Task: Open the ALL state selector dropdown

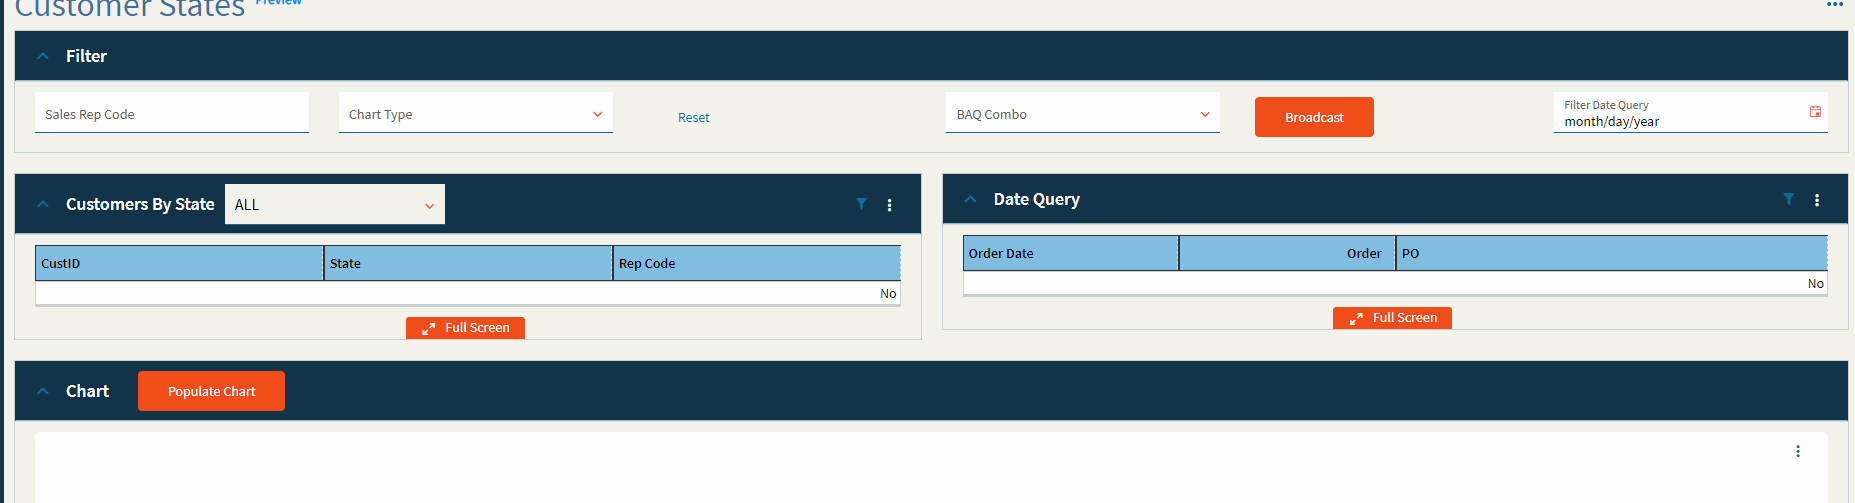Action: coord(334,205)
